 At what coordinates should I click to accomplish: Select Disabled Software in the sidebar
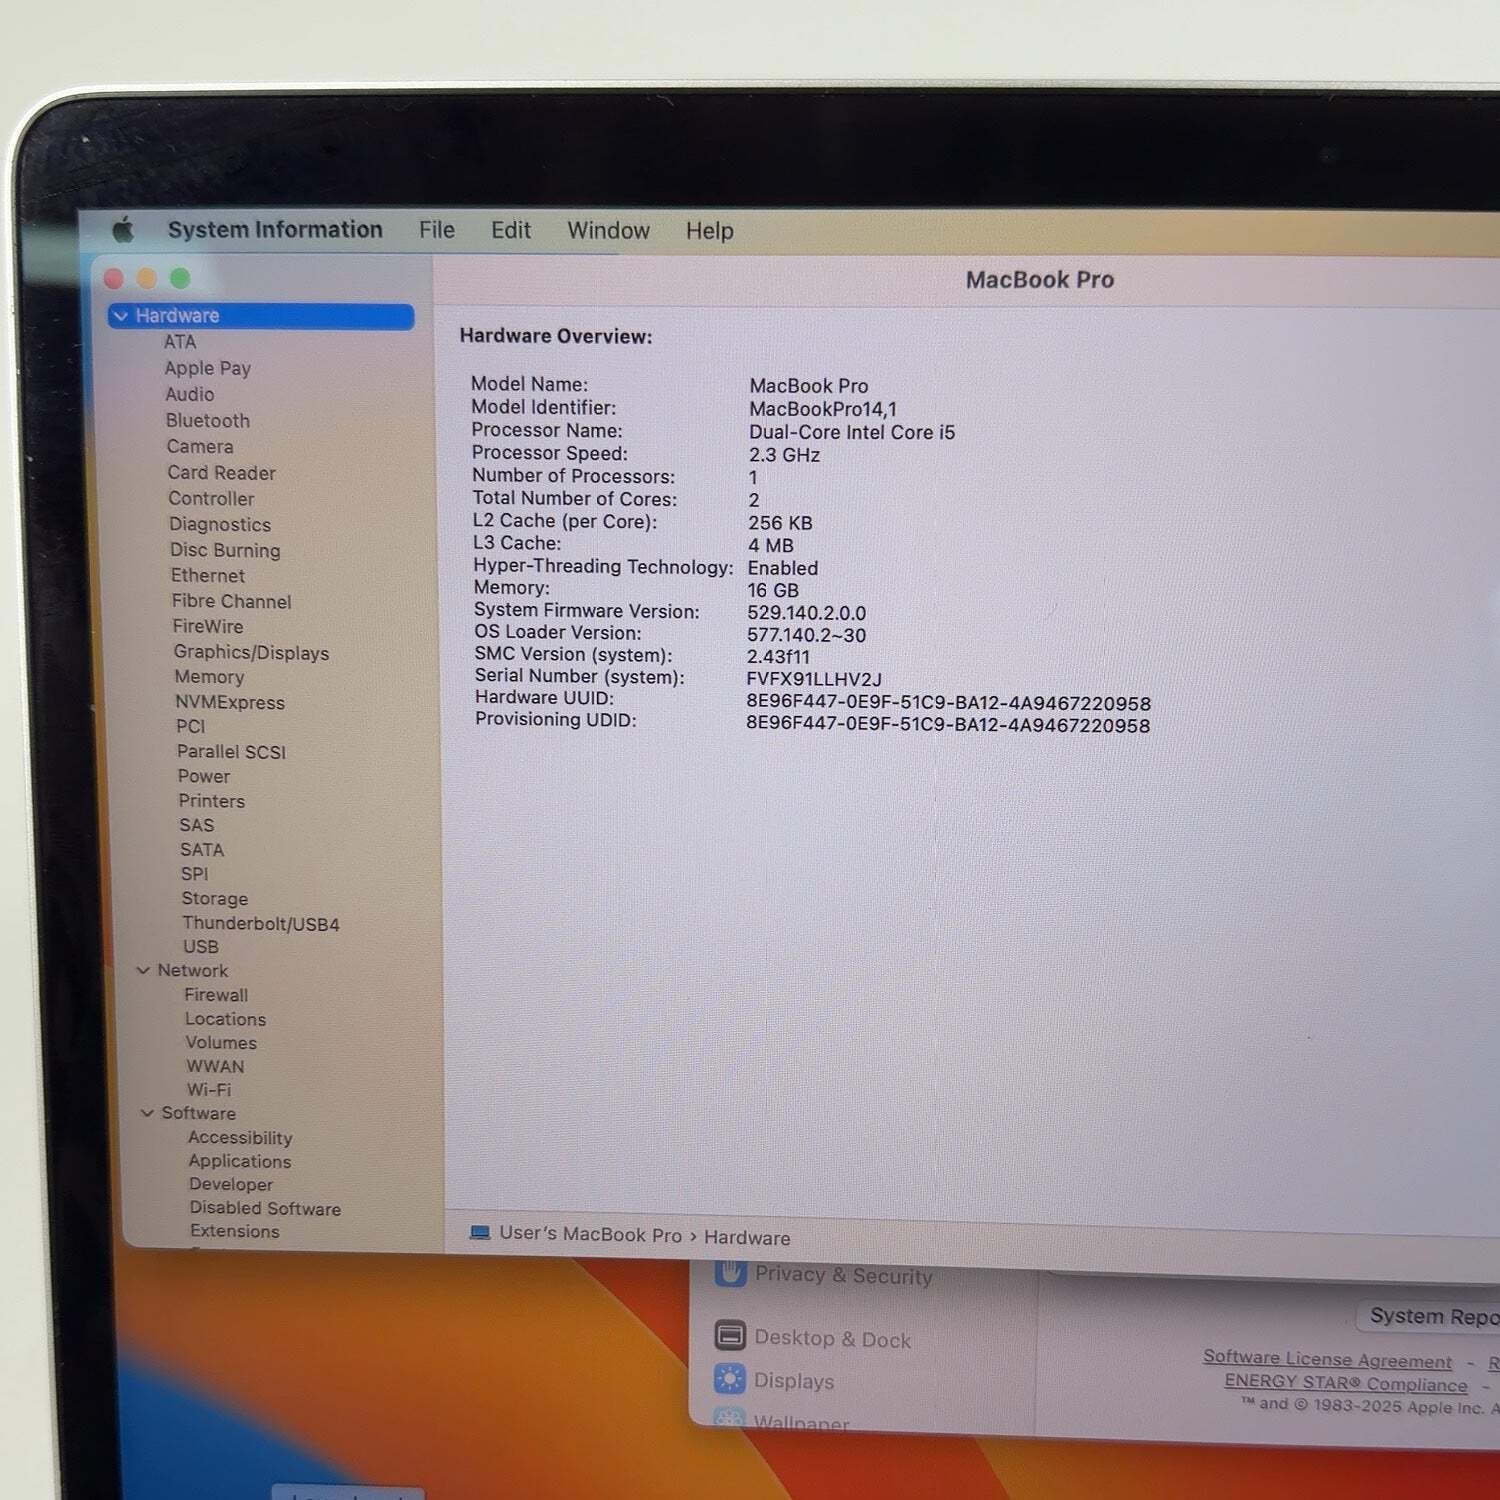point(265,1208)
